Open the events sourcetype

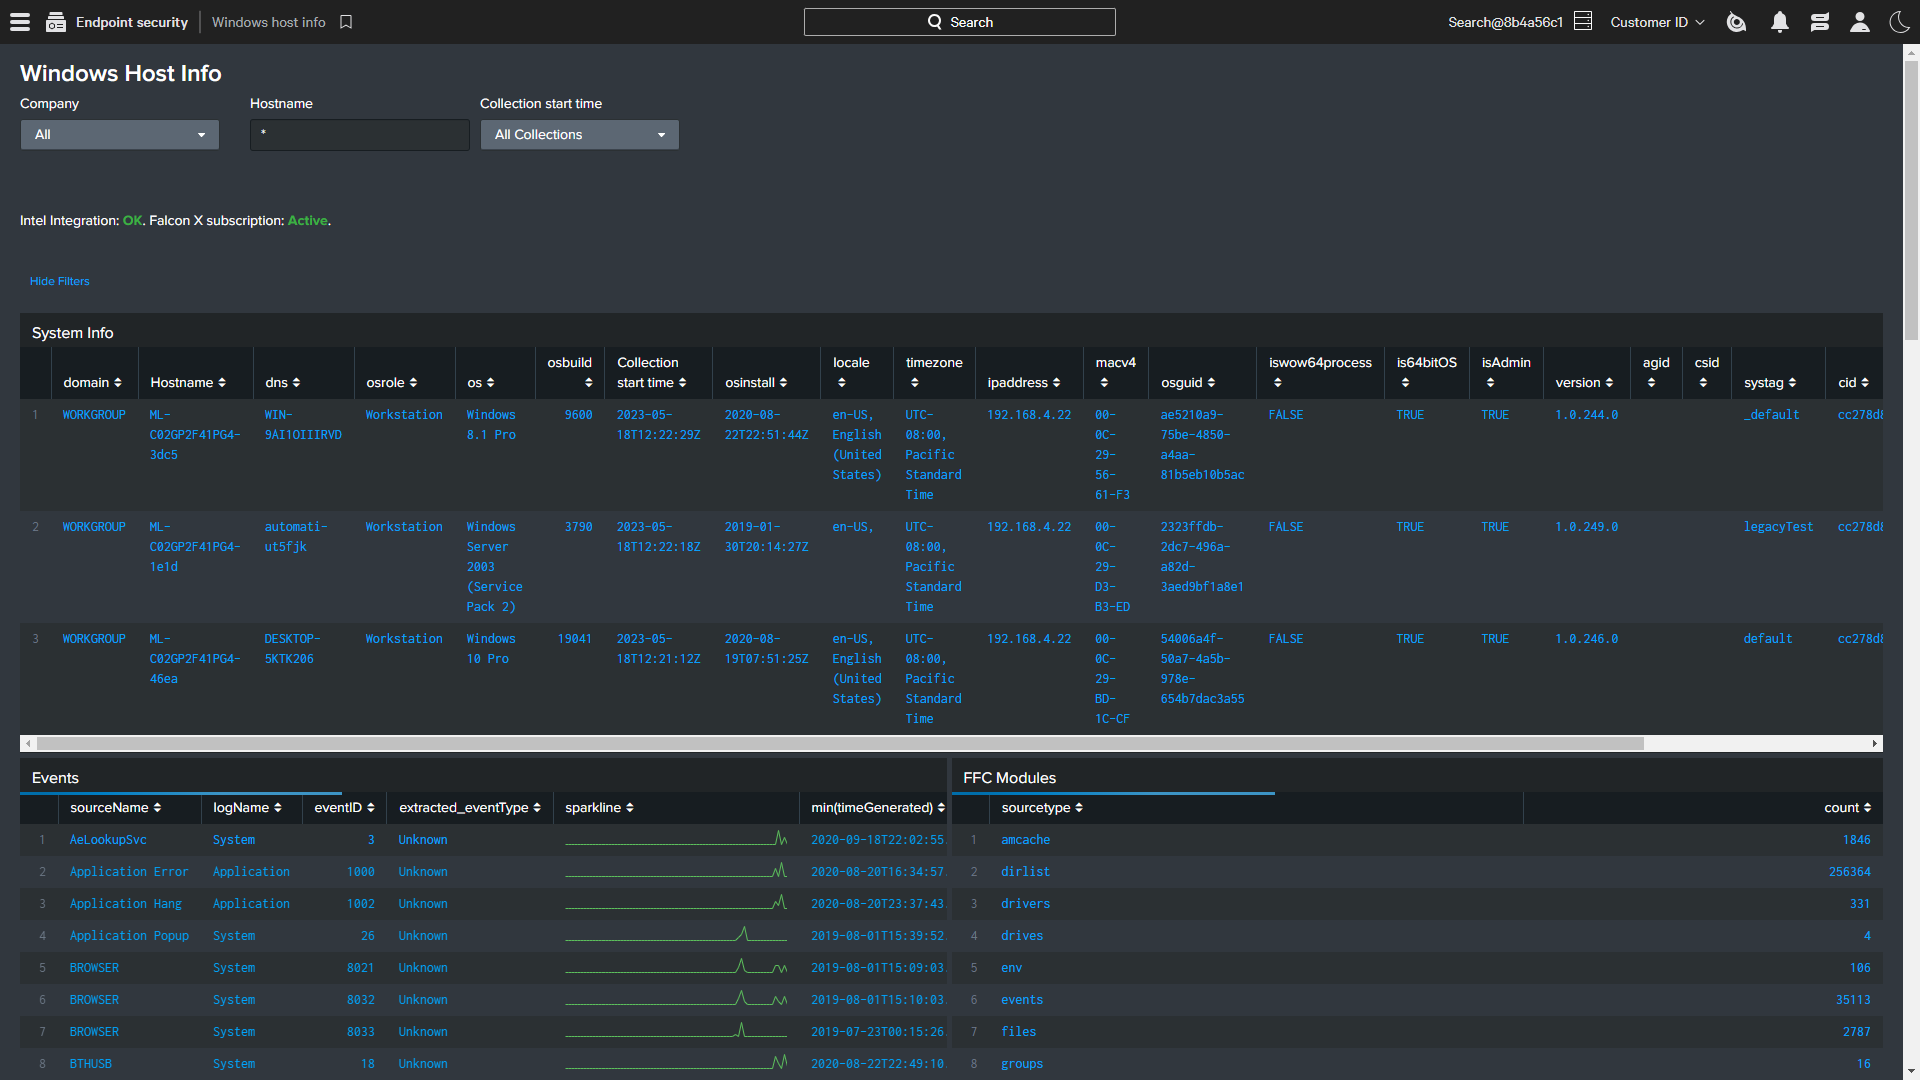tap(1022, 1000)
